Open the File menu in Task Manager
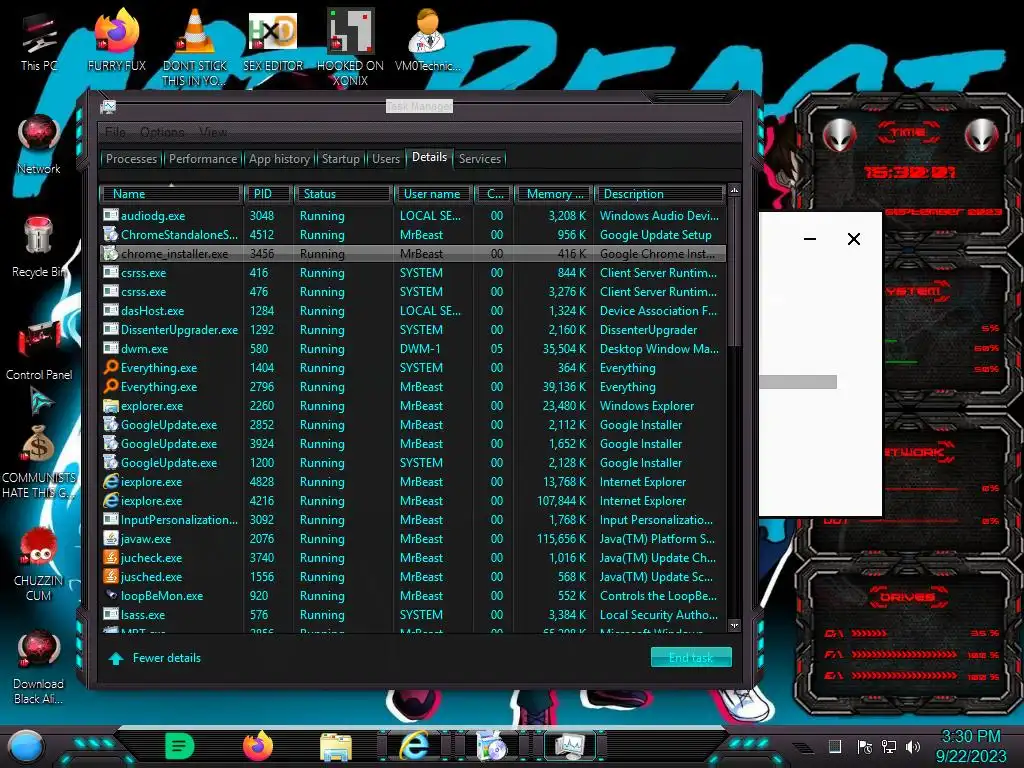 (116, 132)
